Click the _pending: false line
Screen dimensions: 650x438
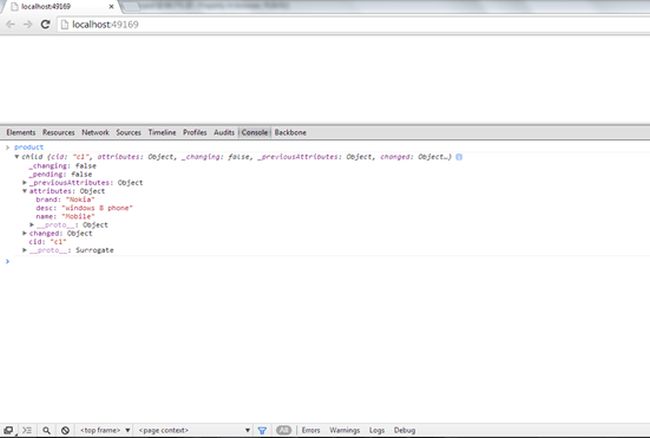[60, 174]
